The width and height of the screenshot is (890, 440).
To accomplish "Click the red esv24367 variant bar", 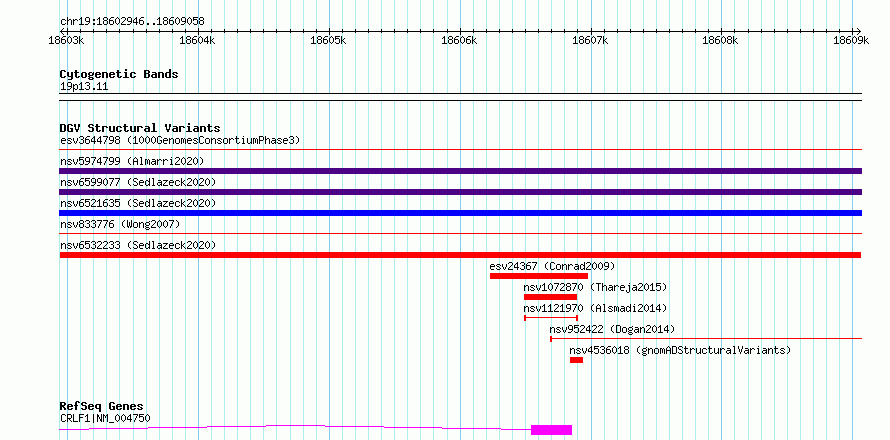I will 539,276.
